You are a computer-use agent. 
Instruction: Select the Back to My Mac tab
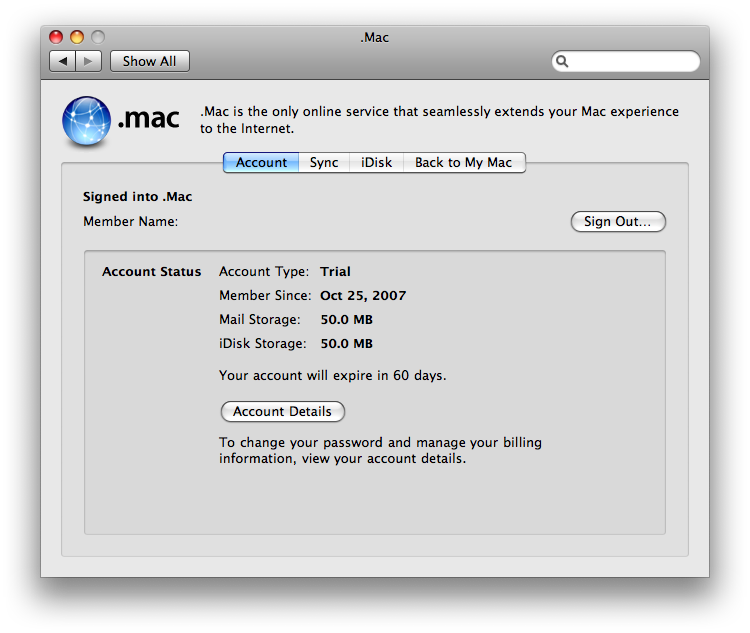click(464, 163)
